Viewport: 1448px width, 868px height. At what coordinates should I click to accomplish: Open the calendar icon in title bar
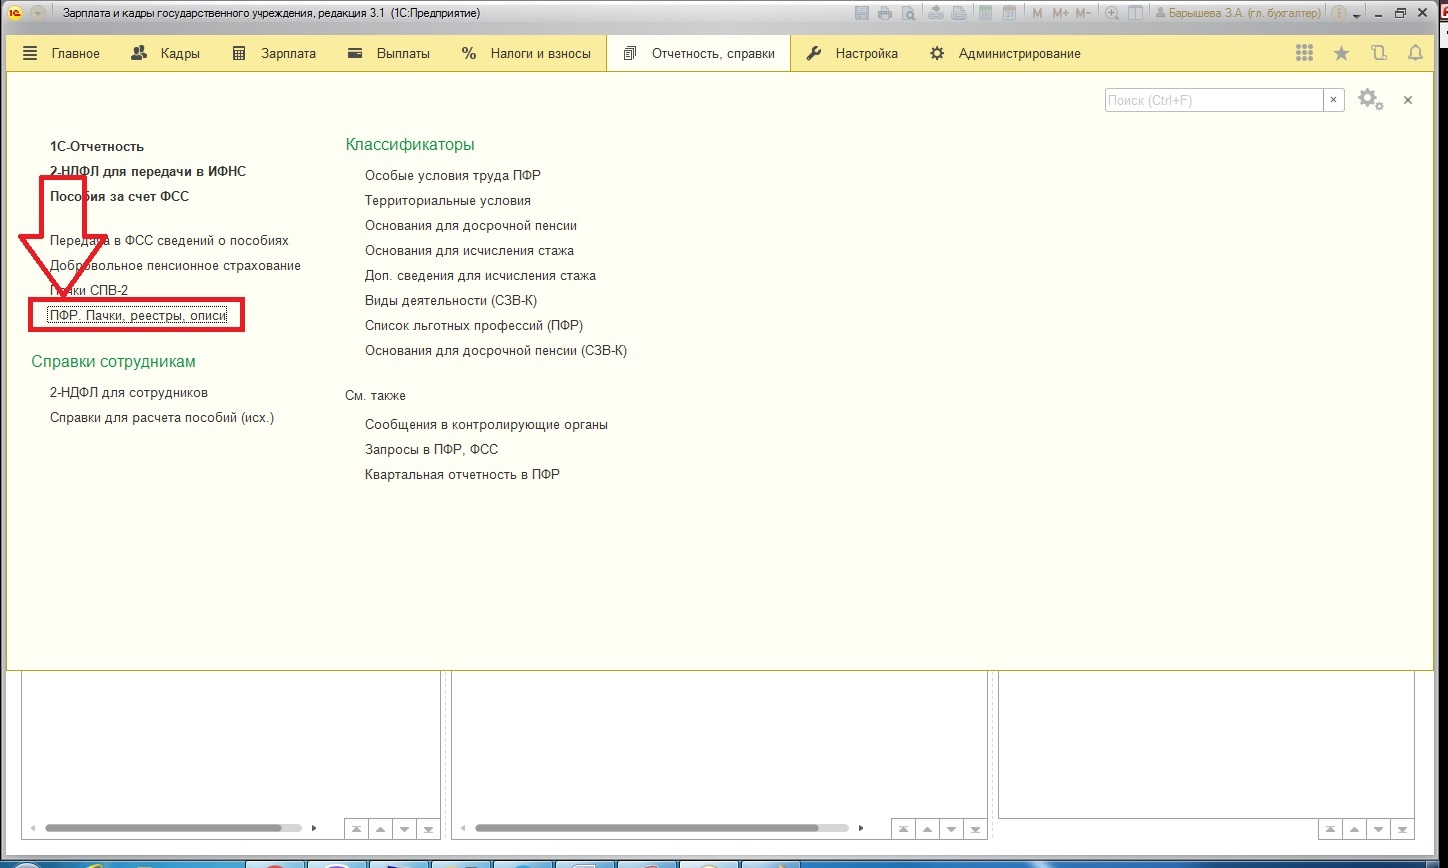[x=1010, y=13]
